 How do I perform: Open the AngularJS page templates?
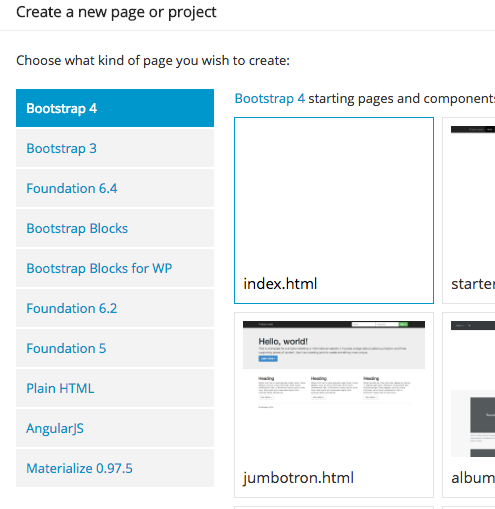click(115, 428)
